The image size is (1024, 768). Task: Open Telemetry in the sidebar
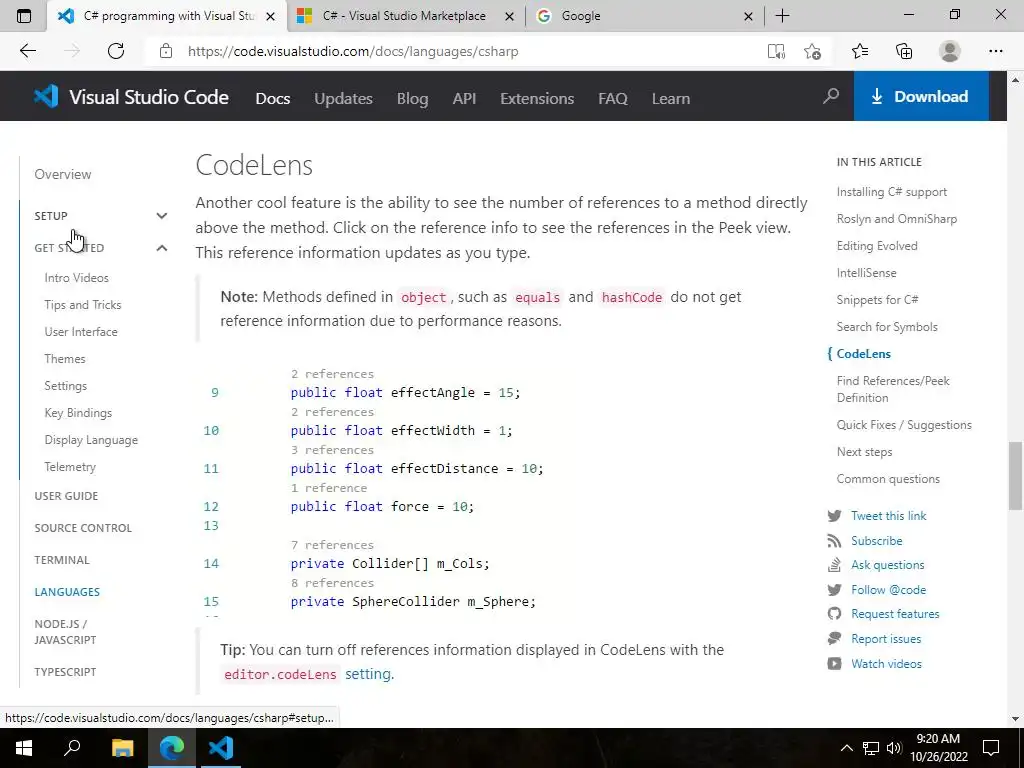(70, 467)
